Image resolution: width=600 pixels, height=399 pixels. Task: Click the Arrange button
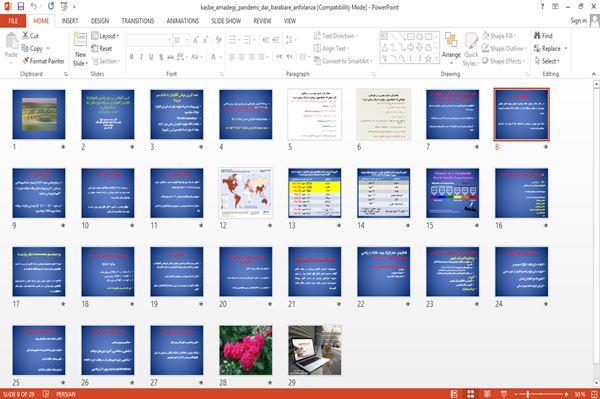(x=451, y=49)
